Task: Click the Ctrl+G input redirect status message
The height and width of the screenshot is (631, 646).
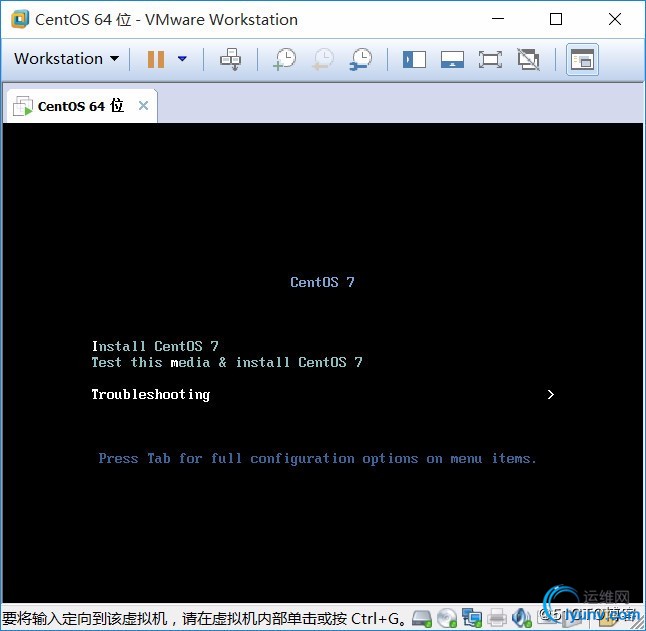Action: [204, 619]
